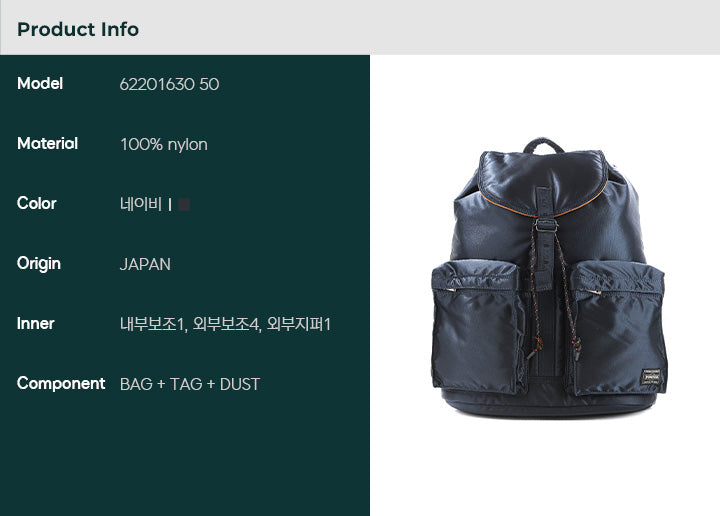Select the Inner label
Viewport: 720px width, 516px height.
(x=36, y=323)
